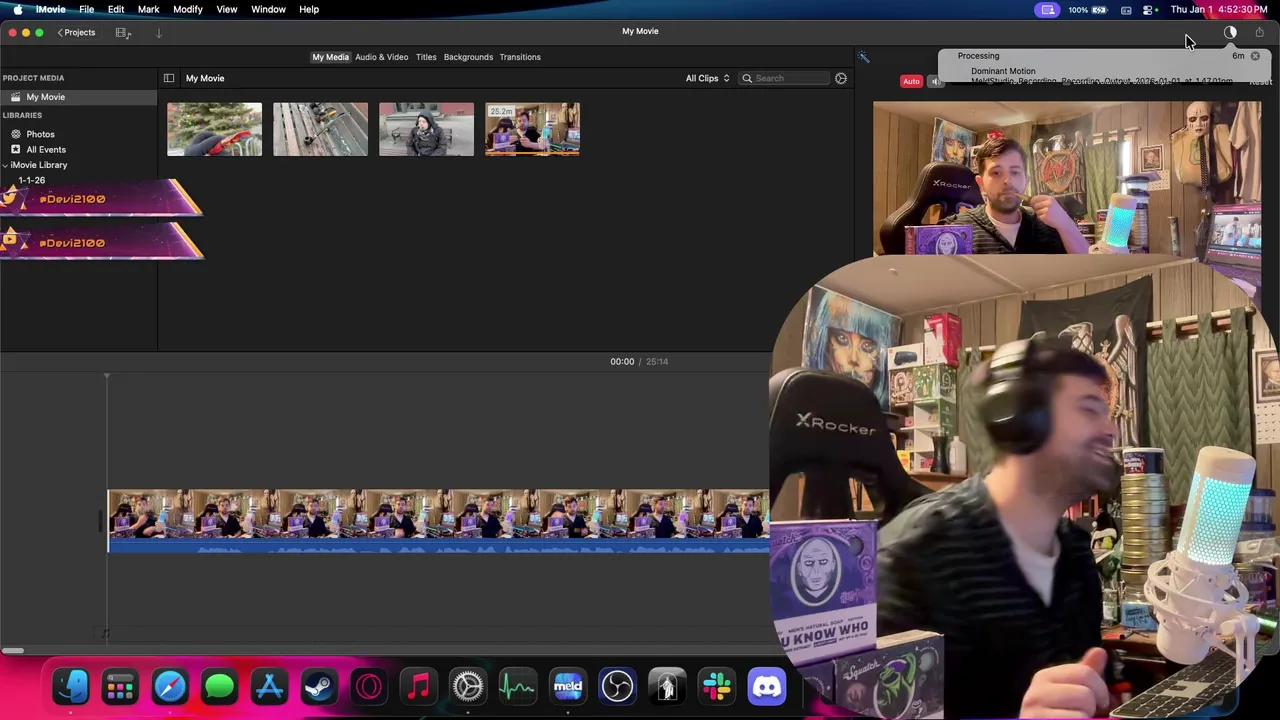Open Music app from the dock
The height and width of the screenshot is (720, 1280).
tap(418, 687)
